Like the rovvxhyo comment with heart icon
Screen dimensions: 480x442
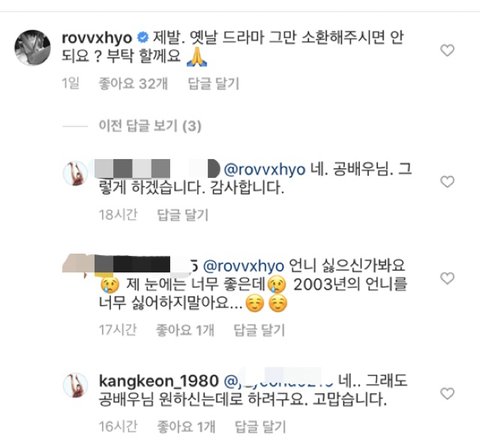(x=447, y=50)
